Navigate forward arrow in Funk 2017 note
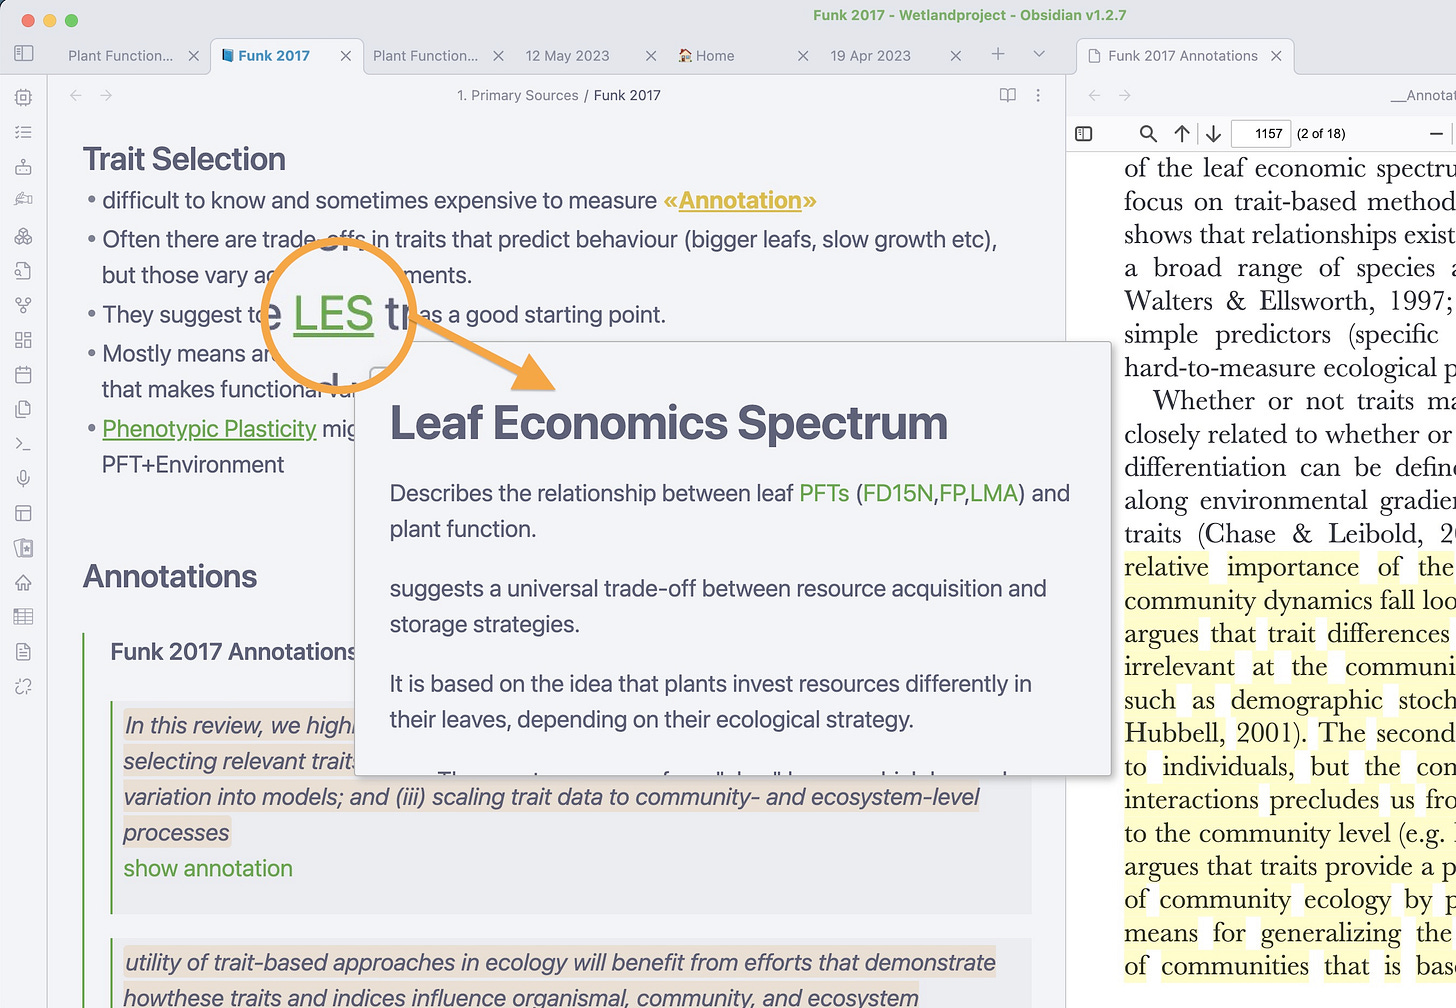1456x1008 pixels. (106, 95)
